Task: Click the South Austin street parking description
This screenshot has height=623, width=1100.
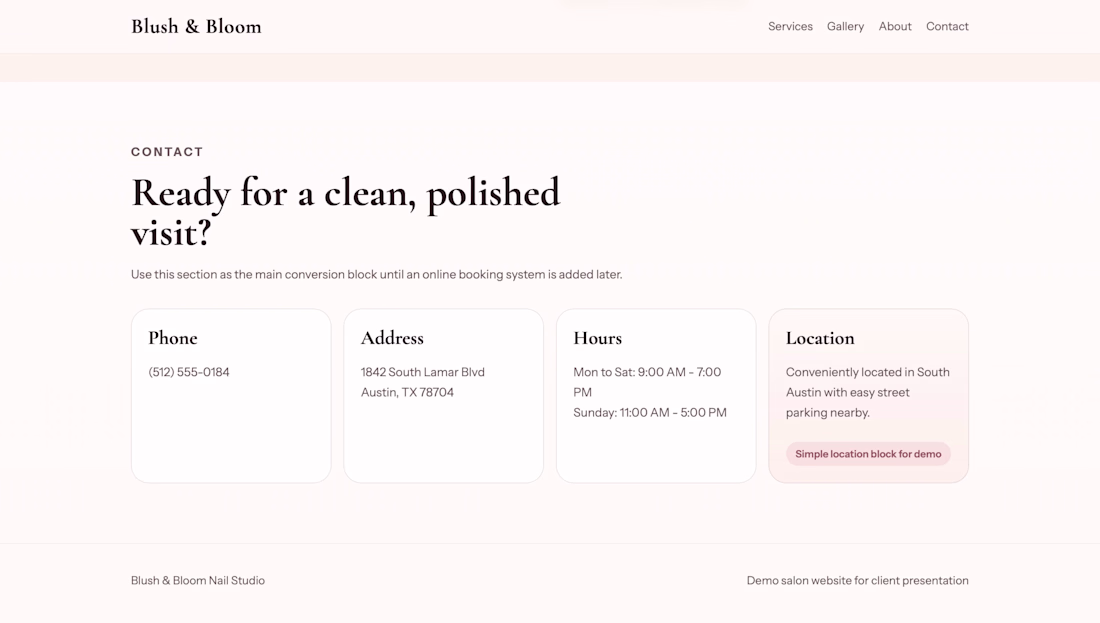Action: [867, 392]
